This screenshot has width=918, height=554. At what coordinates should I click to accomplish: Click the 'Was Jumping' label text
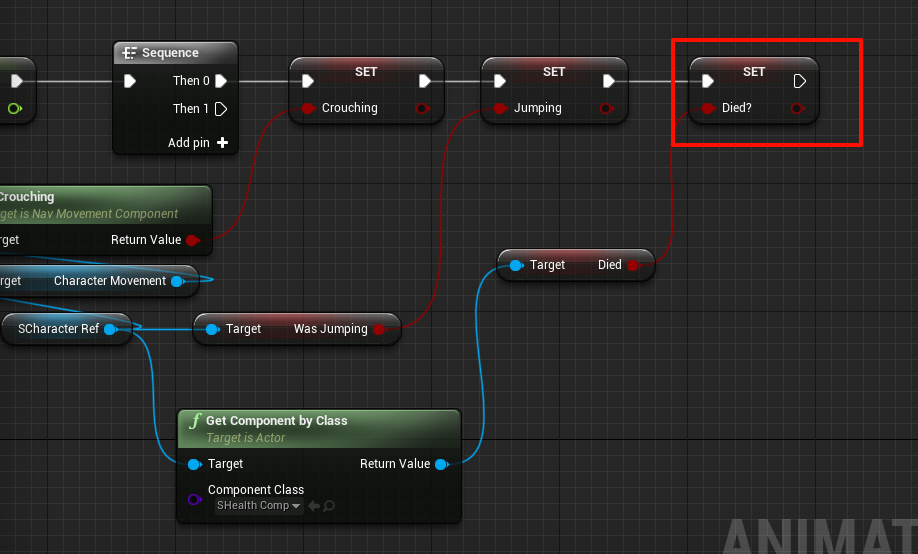pos(331,329)
